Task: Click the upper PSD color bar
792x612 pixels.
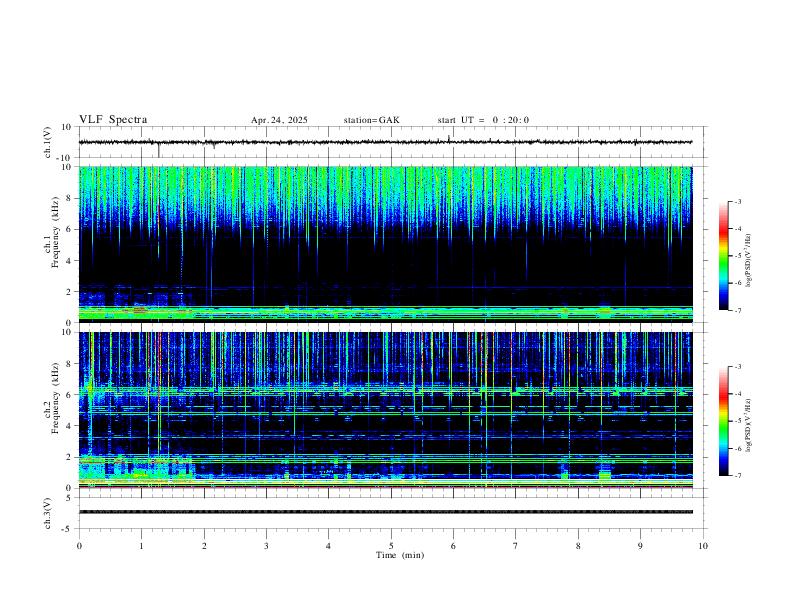Action: pos(723,256)
